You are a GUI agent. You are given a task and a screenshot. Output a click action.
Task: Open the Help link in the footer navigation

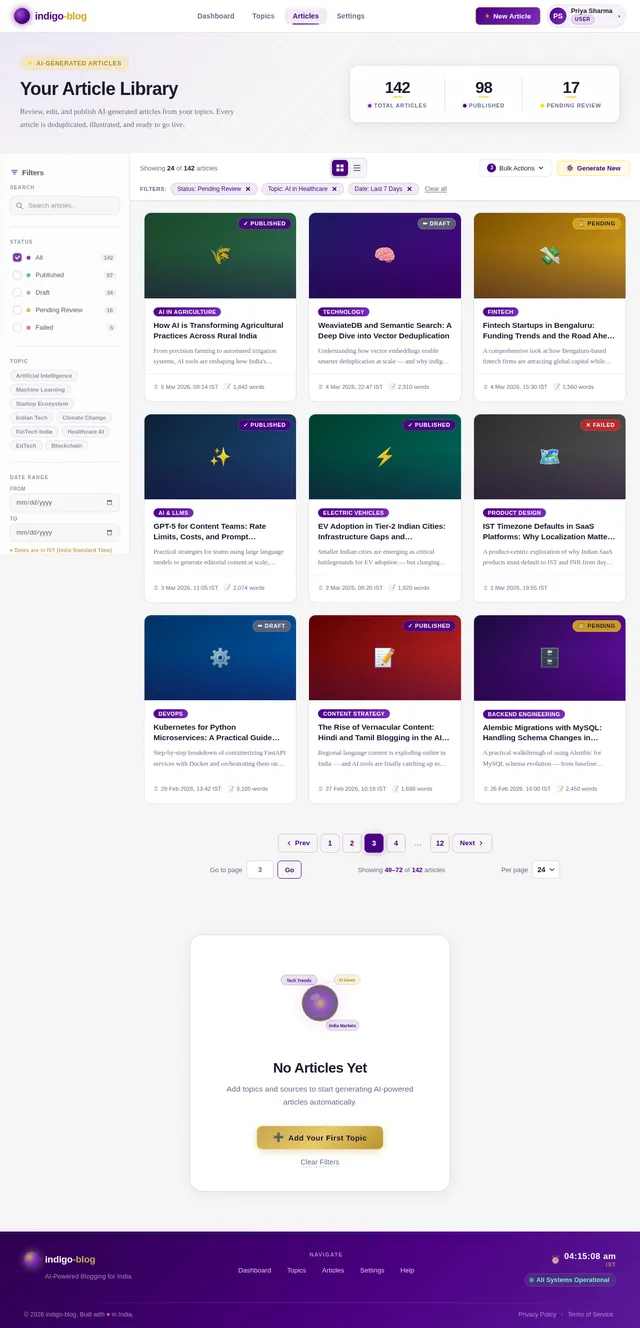[x=407, y=1270]
